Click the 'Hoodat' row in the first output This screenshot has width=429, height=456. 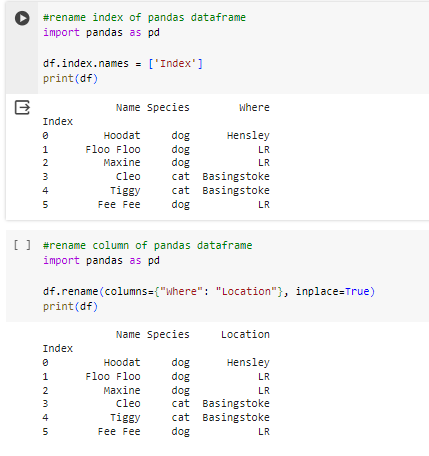pos(156,136)
